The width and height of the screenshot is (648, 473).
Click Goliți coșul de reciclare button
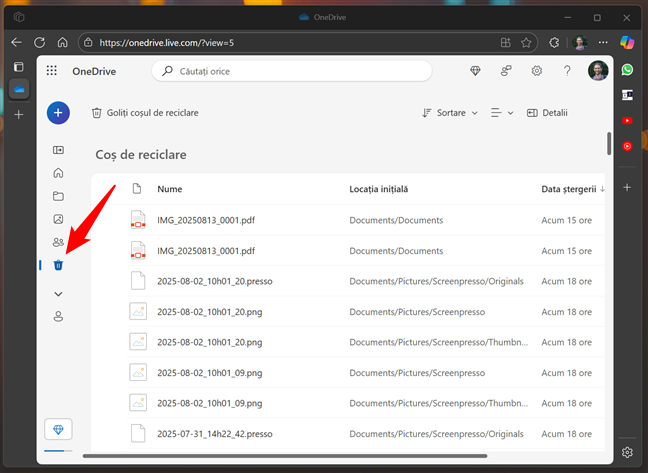click(145, 113)
